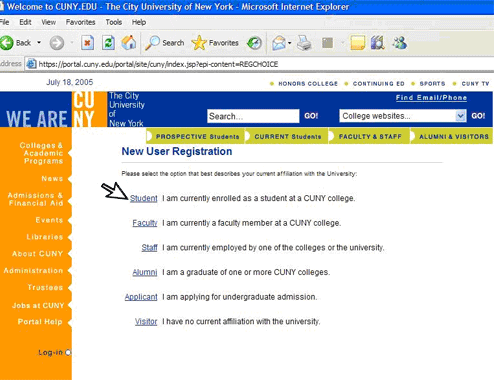Viewport: 500px width, 380px height.
Task: Click Colleges & Academic Programs sidebar link
Action: (x=41, y=153)
